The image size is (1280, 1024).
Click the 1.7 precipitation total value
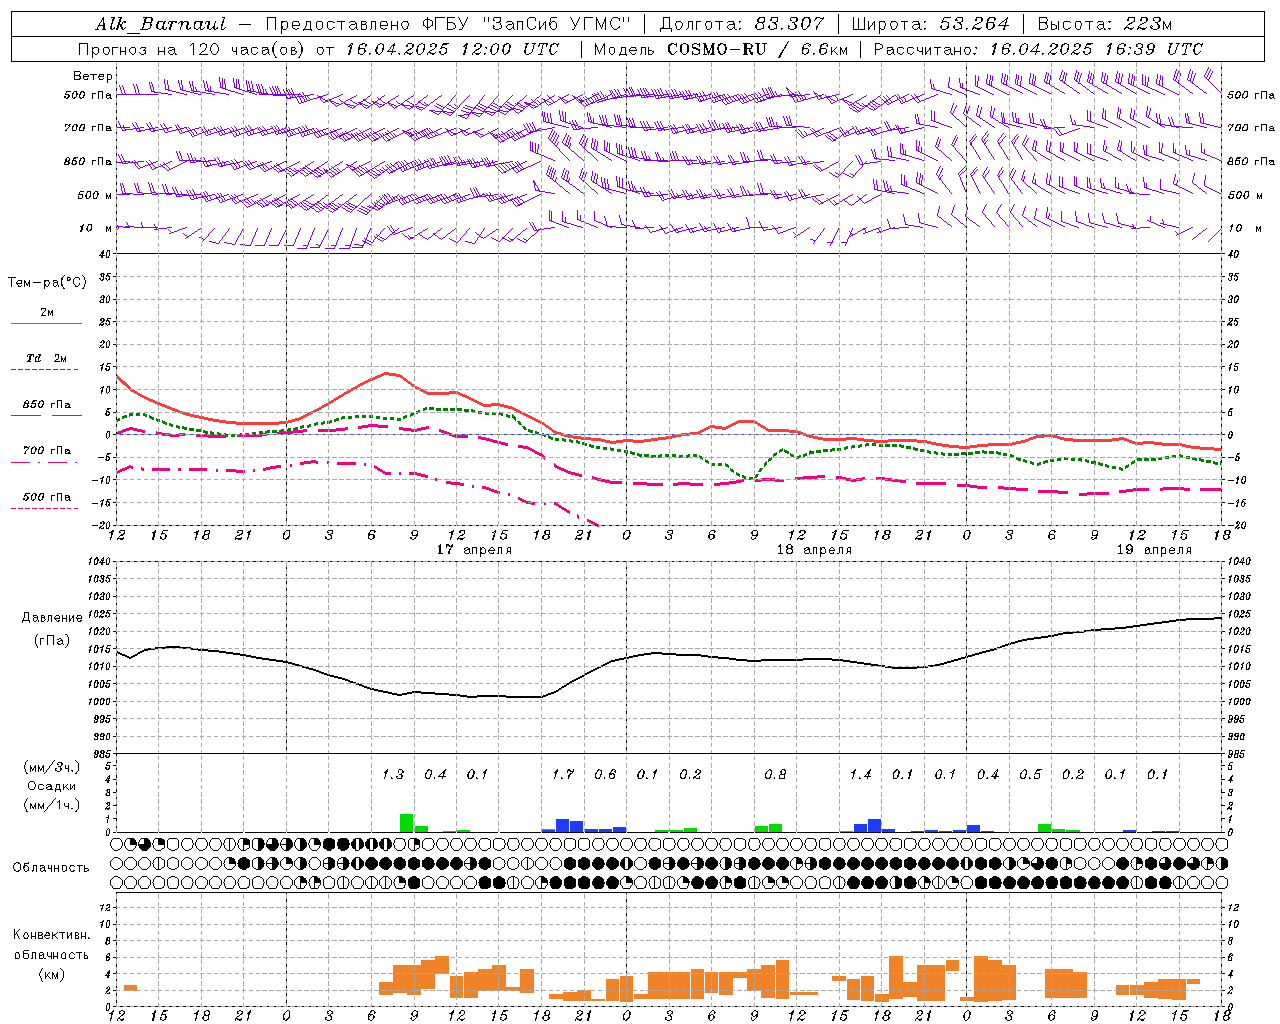pyautogui.click(x=563, y=775)
